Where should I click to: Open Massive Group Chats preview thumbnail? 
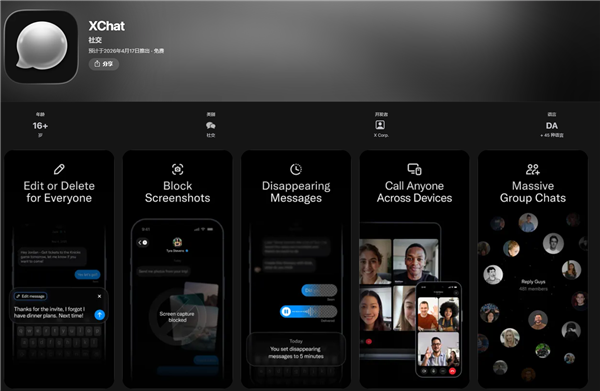click(x=533, y=269)
